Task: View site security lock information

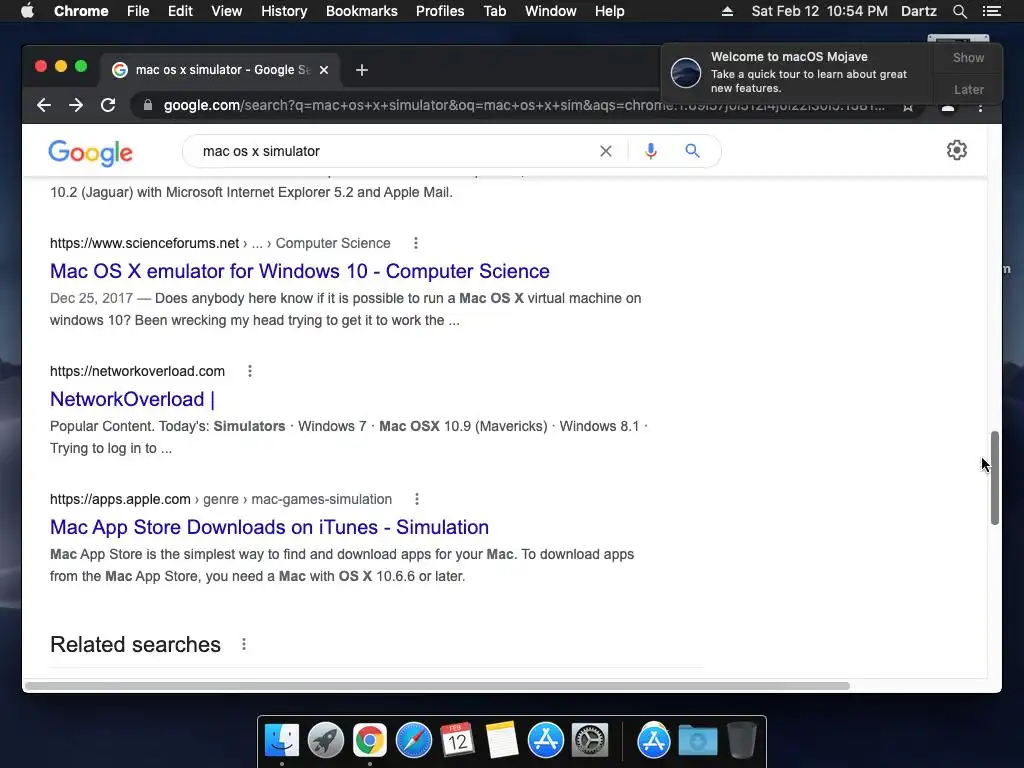Action: [x=148, y=105]
